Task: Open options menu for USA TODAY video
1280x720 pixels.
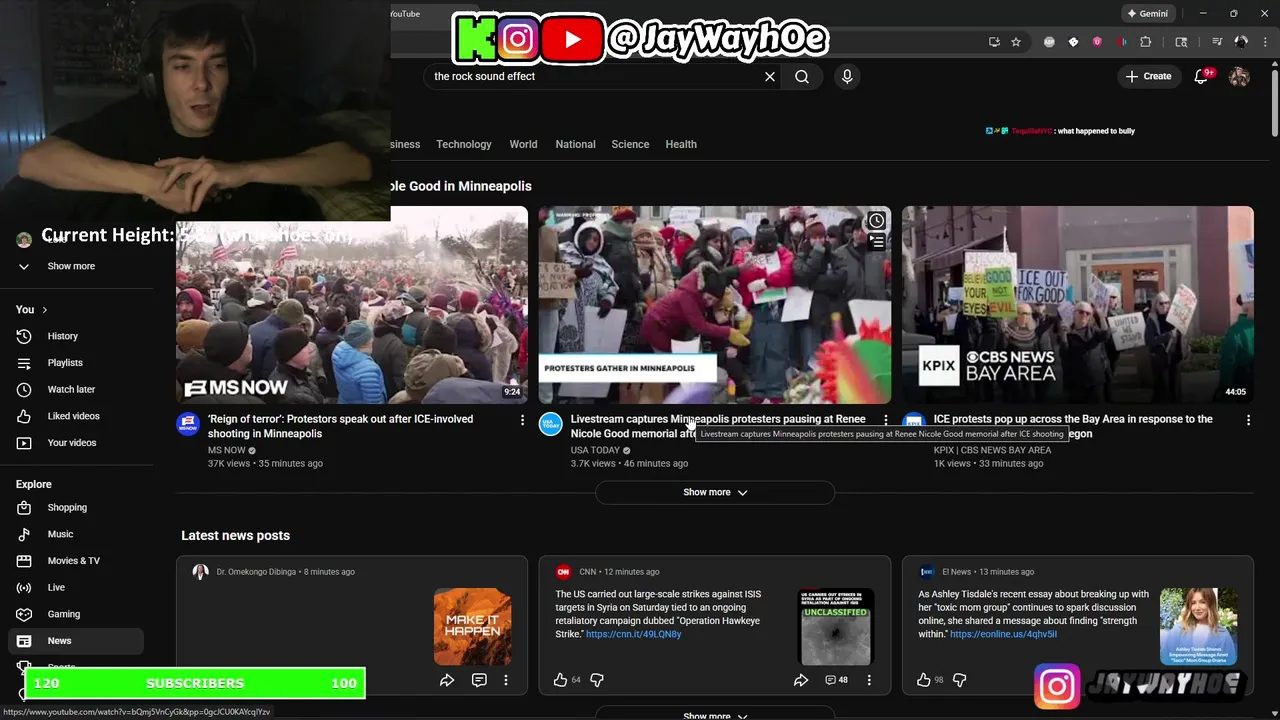Action: click(x=885, y=420)
